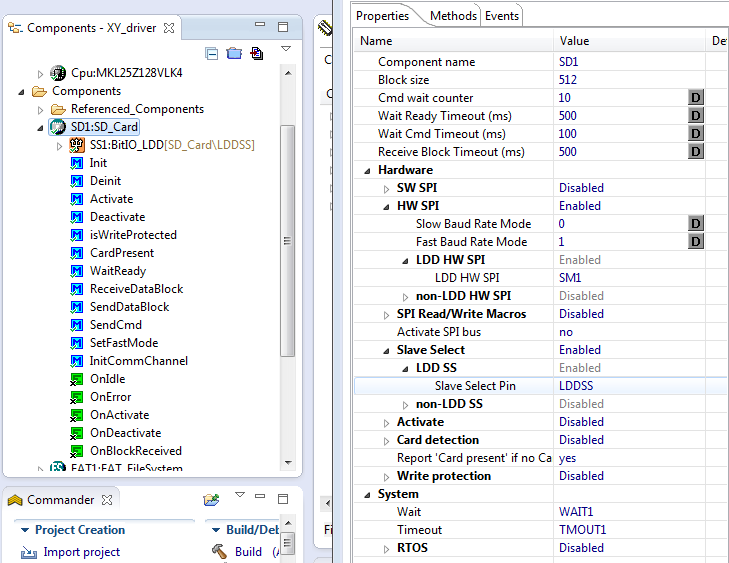Click the Deactivate method icon
This screenshot has height=563, width=729.
pyautogui.click(x=76, y=217)
